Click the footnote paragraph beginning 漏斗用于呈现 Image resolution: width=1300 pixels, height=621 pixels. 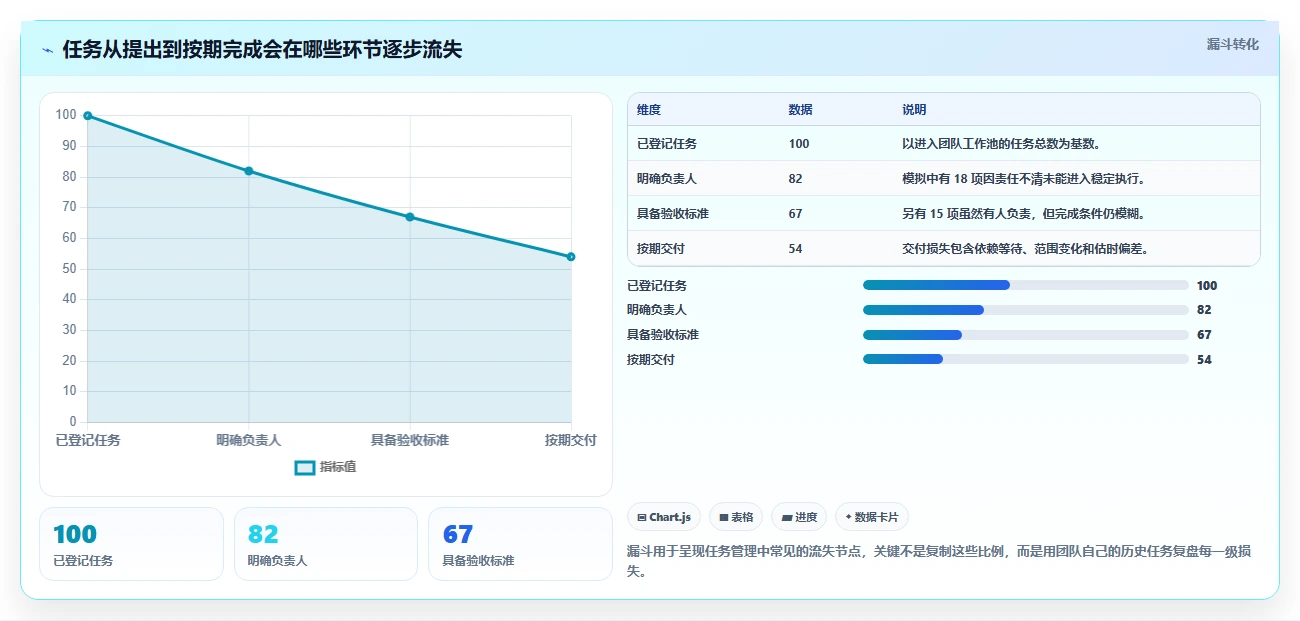pyautogui.click(x=940, y=561)
